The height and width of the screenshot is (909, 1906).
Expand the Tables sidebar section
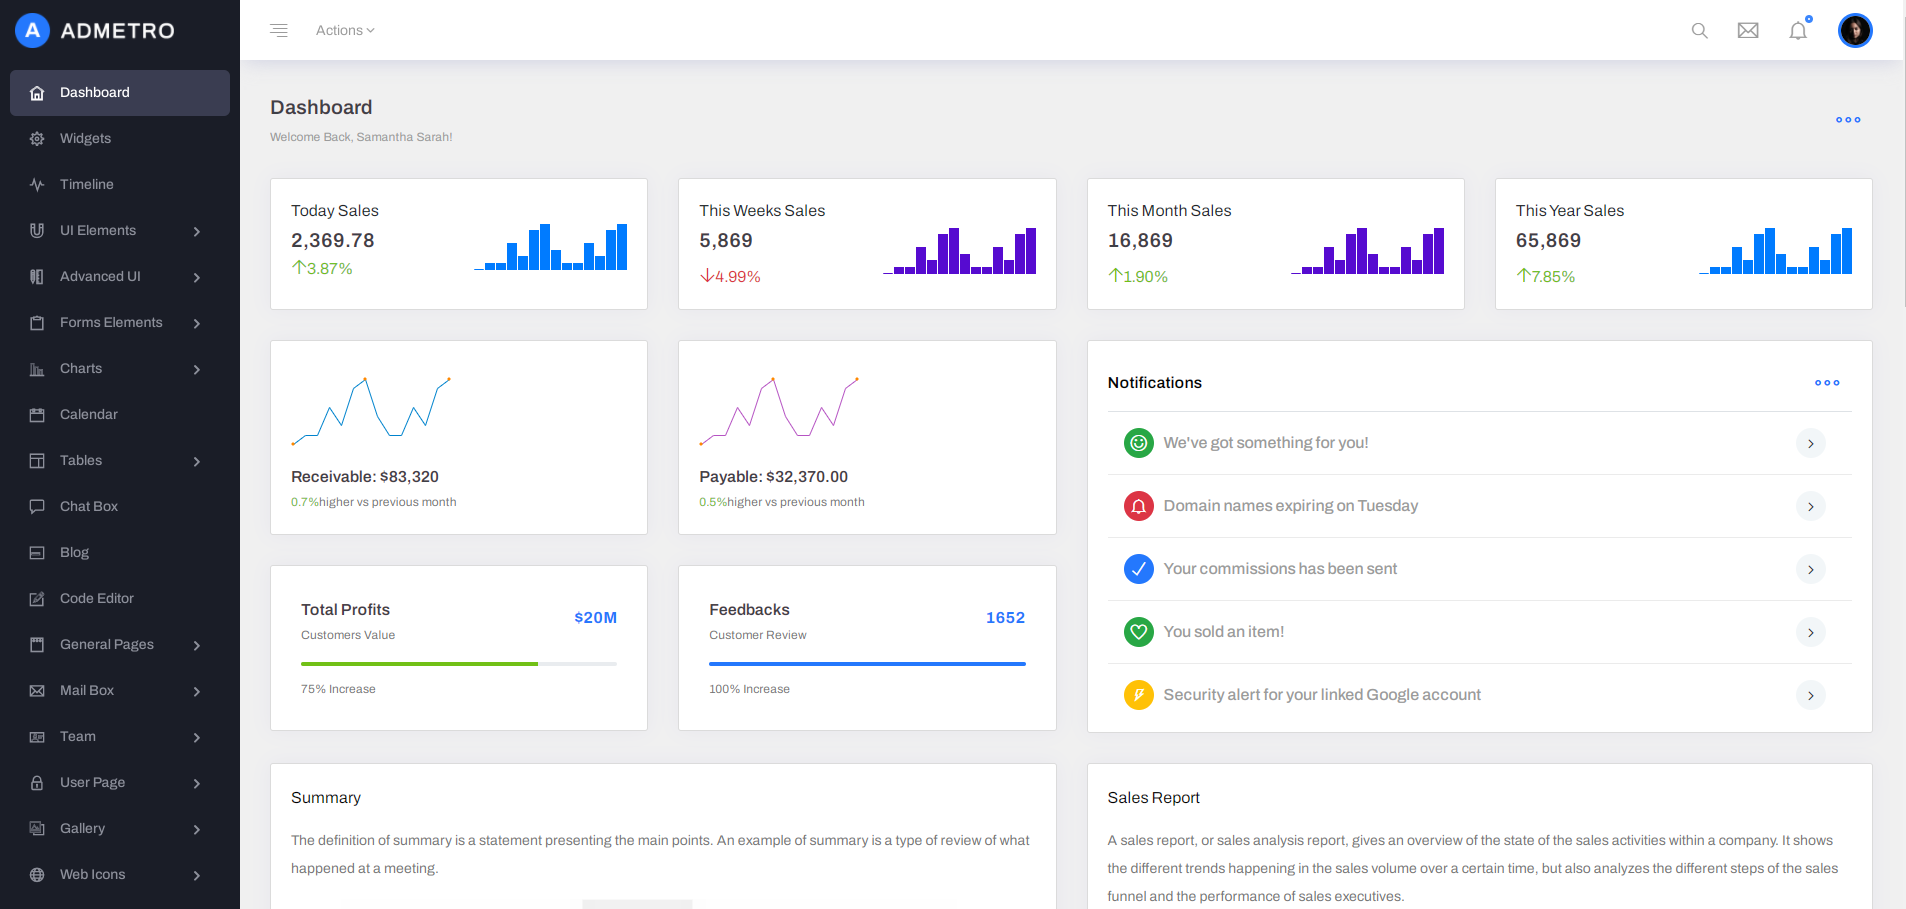coord(82,460)
